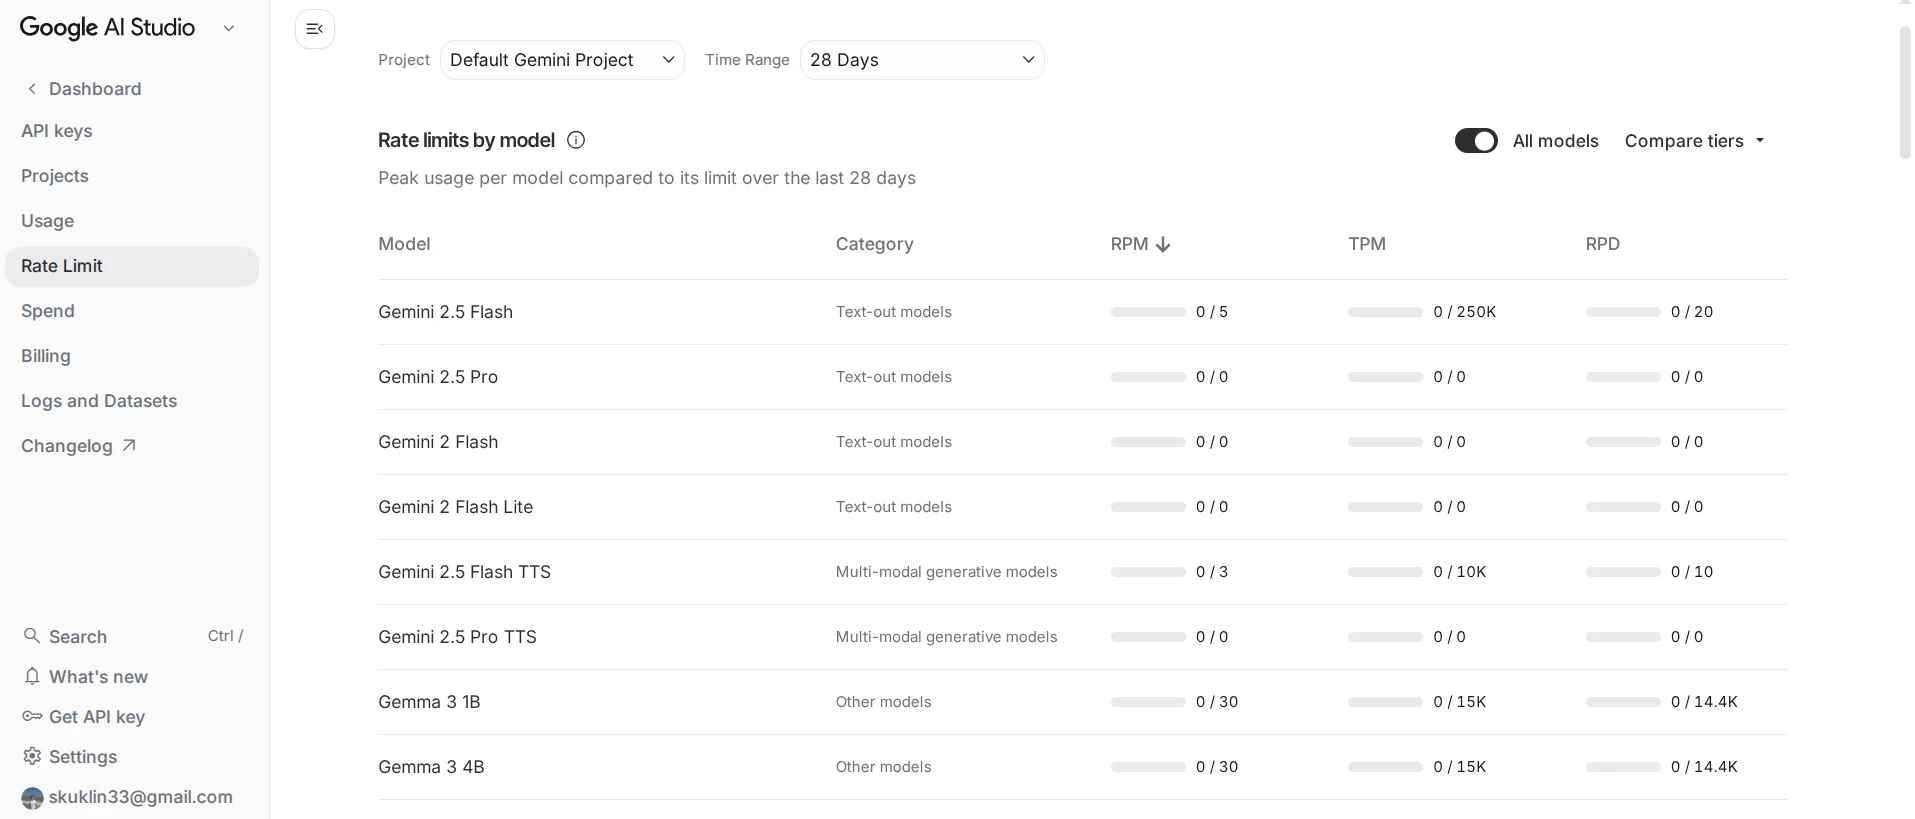Click the Rate limits by model heading

tap(466, 140)
